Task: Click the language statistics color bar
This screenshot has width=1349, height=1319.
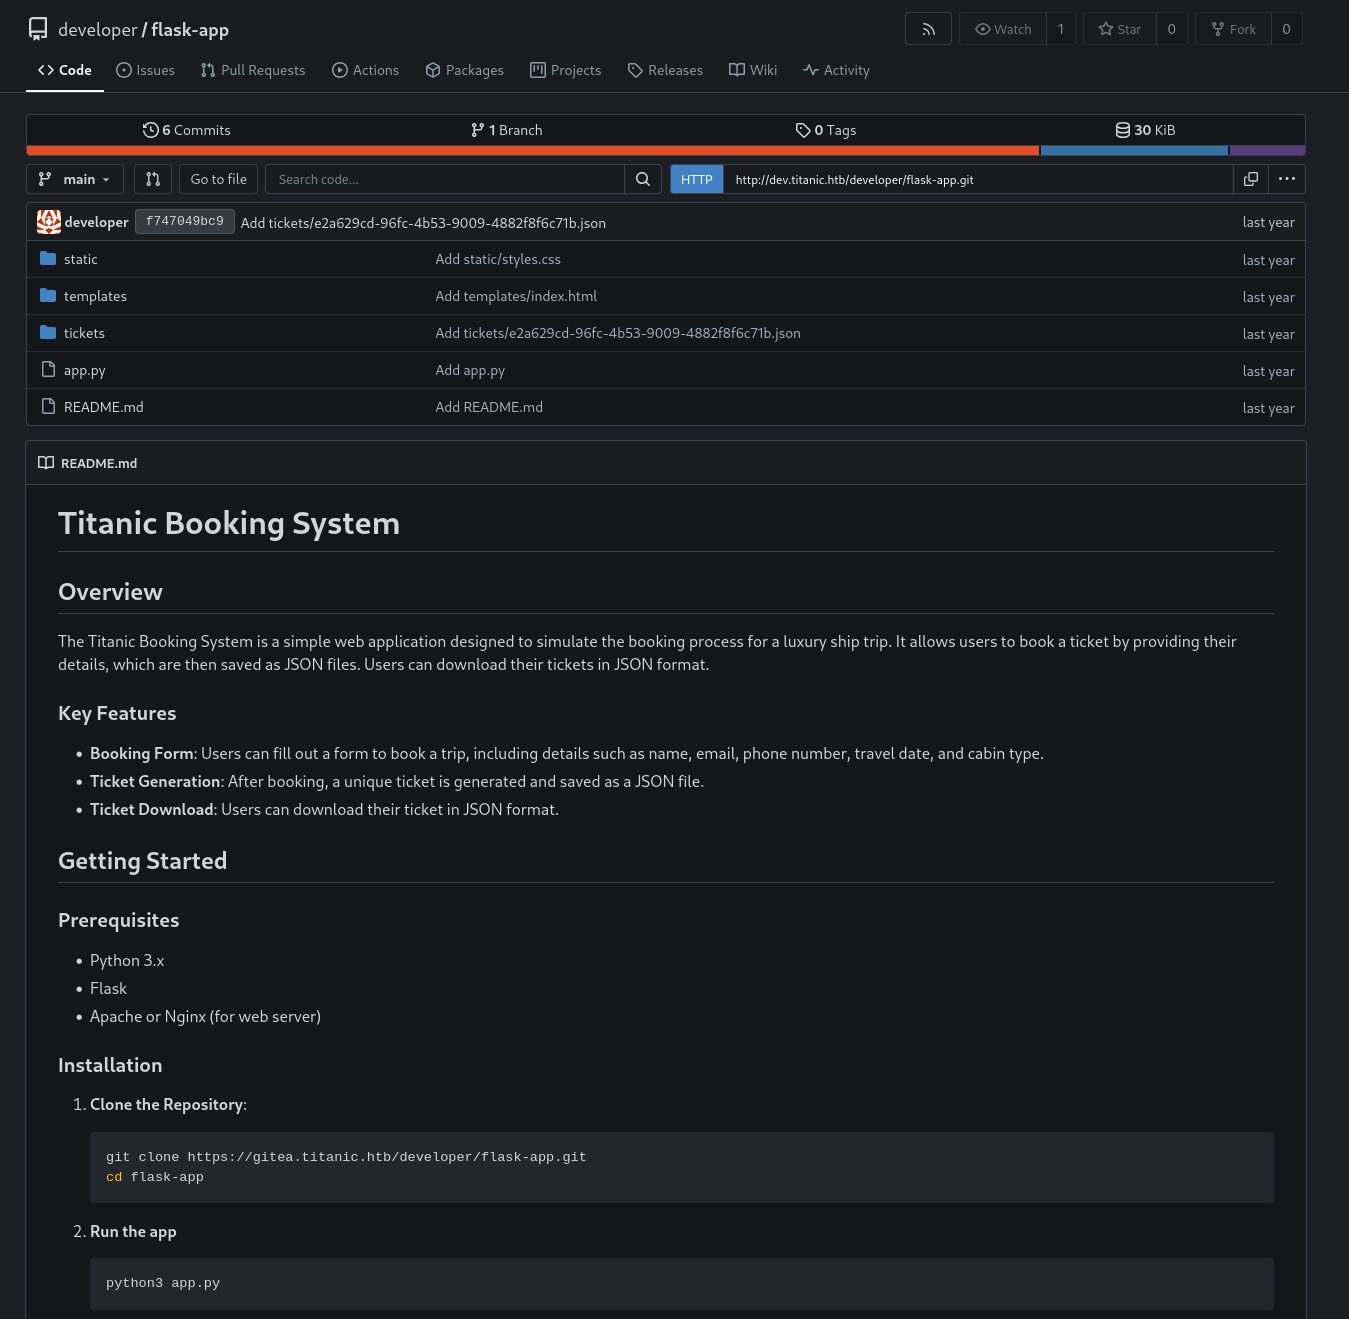Action: pos(667,150)
